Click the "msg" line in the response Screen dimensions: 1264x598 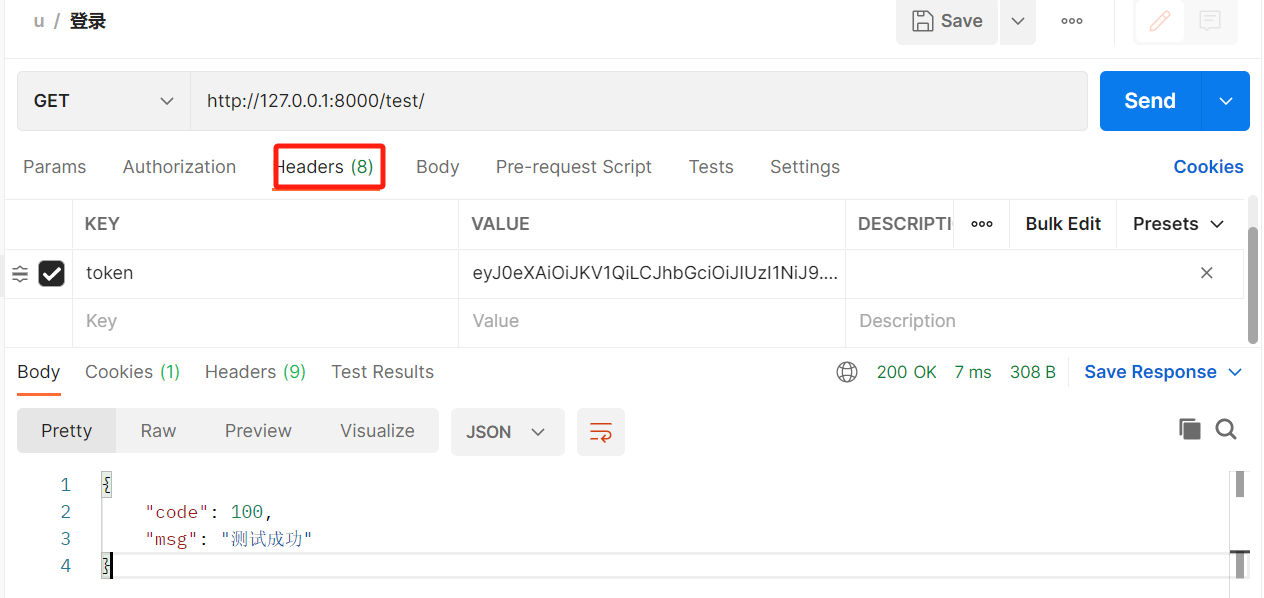point(229,539)
